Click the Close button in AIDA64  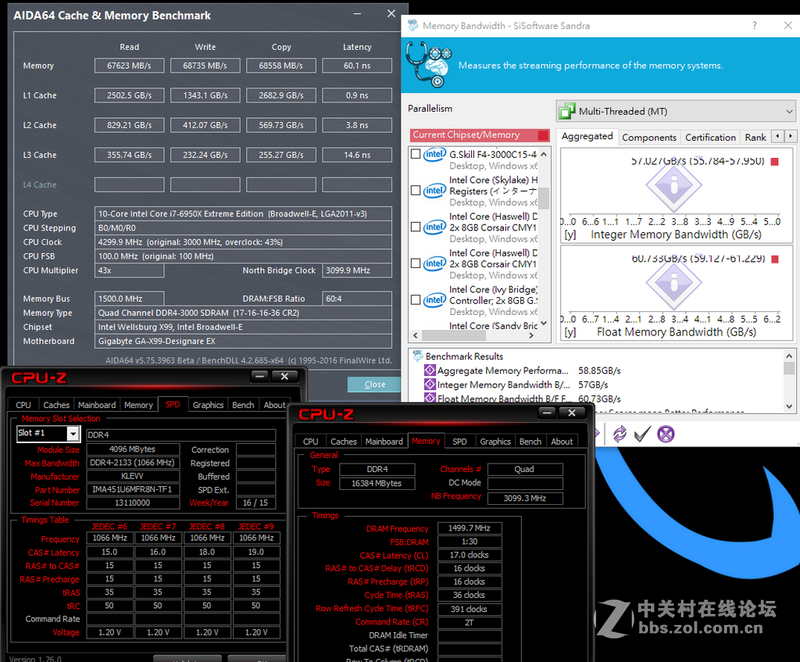pyautogui.click(x=373, y=383)
